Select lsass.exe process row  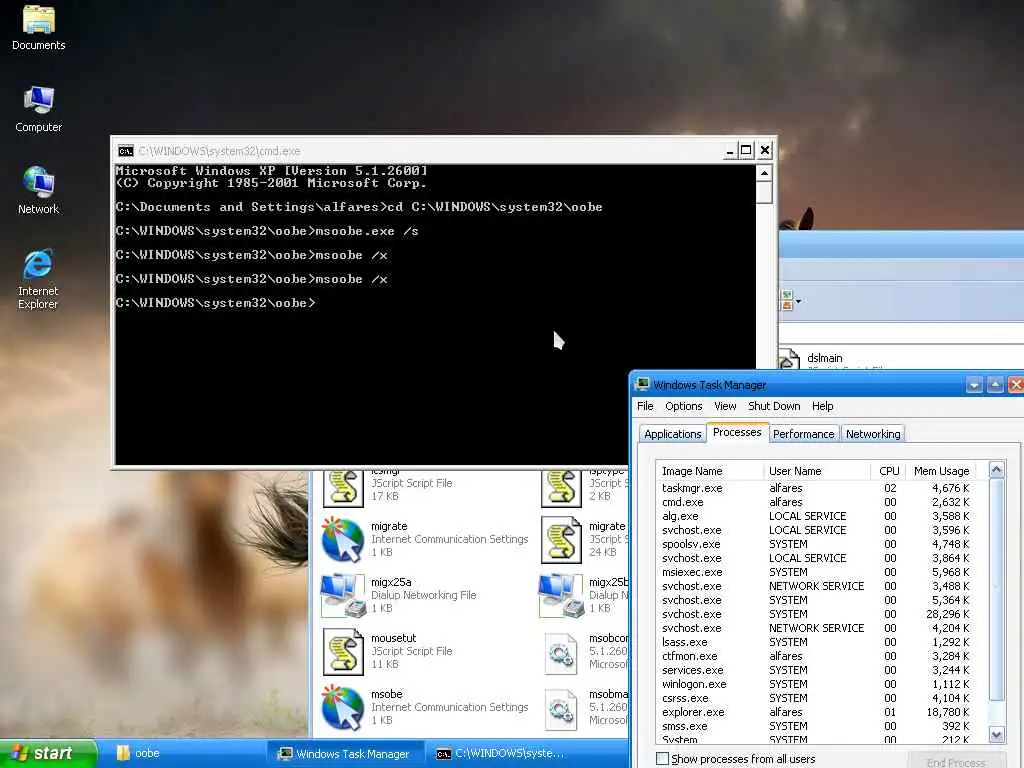(816, 642)
